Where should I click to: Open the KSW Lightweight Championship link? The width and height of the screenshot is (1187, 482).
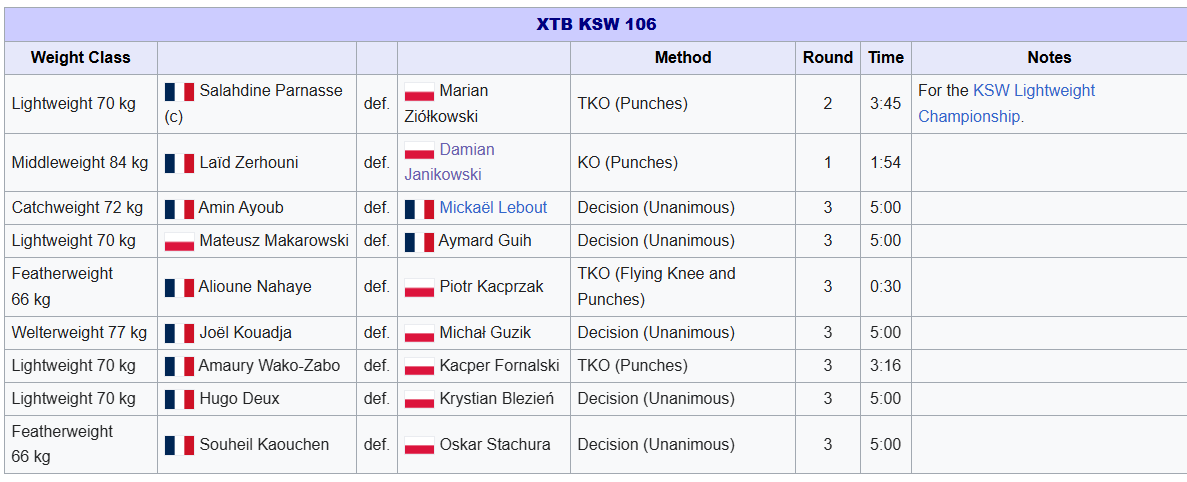(1007, 104)
